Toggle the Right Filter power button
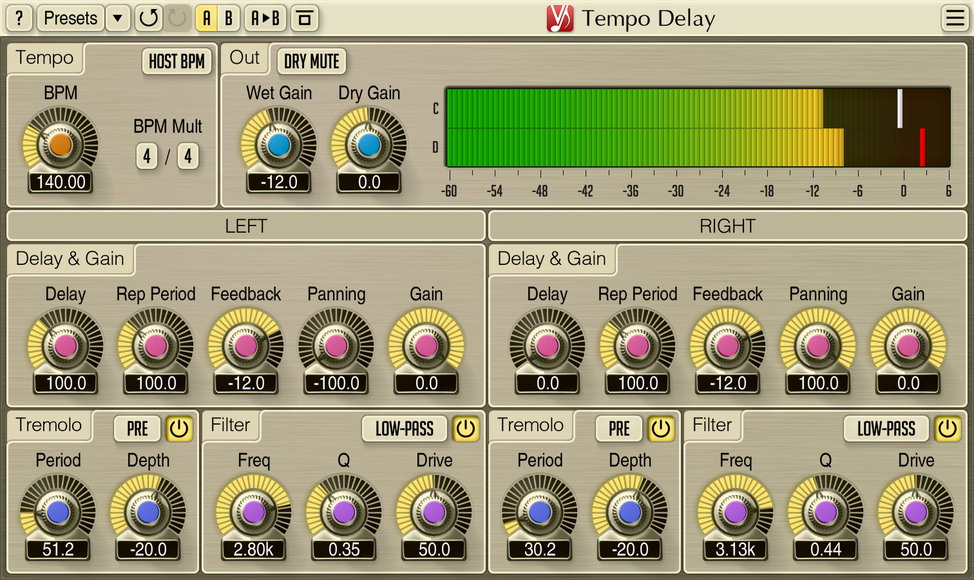The height and width of the screenshot is (580, 974). click(947, 428)
